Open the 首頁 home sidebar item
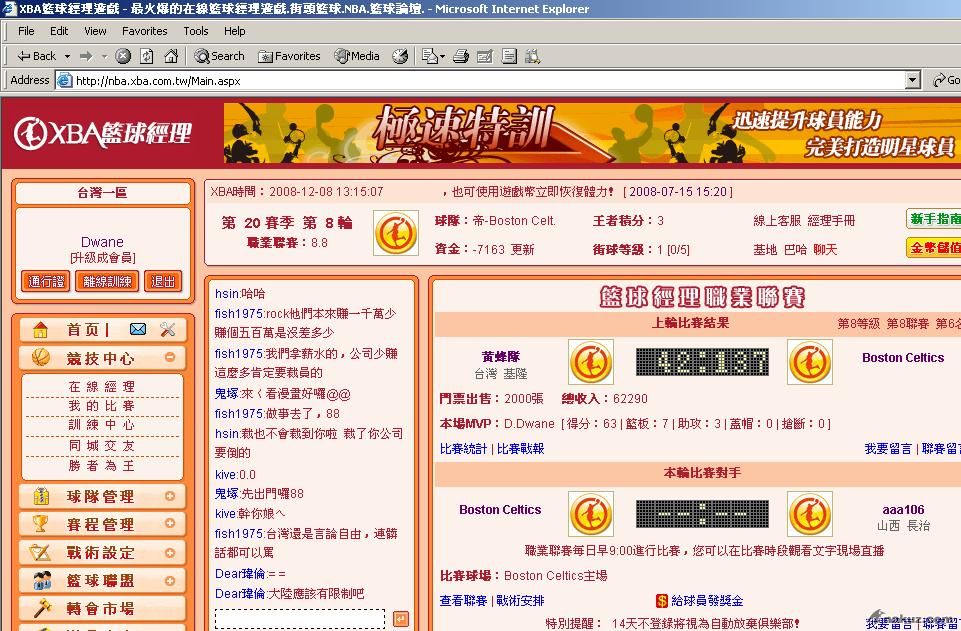 click(x=83, y=330)
